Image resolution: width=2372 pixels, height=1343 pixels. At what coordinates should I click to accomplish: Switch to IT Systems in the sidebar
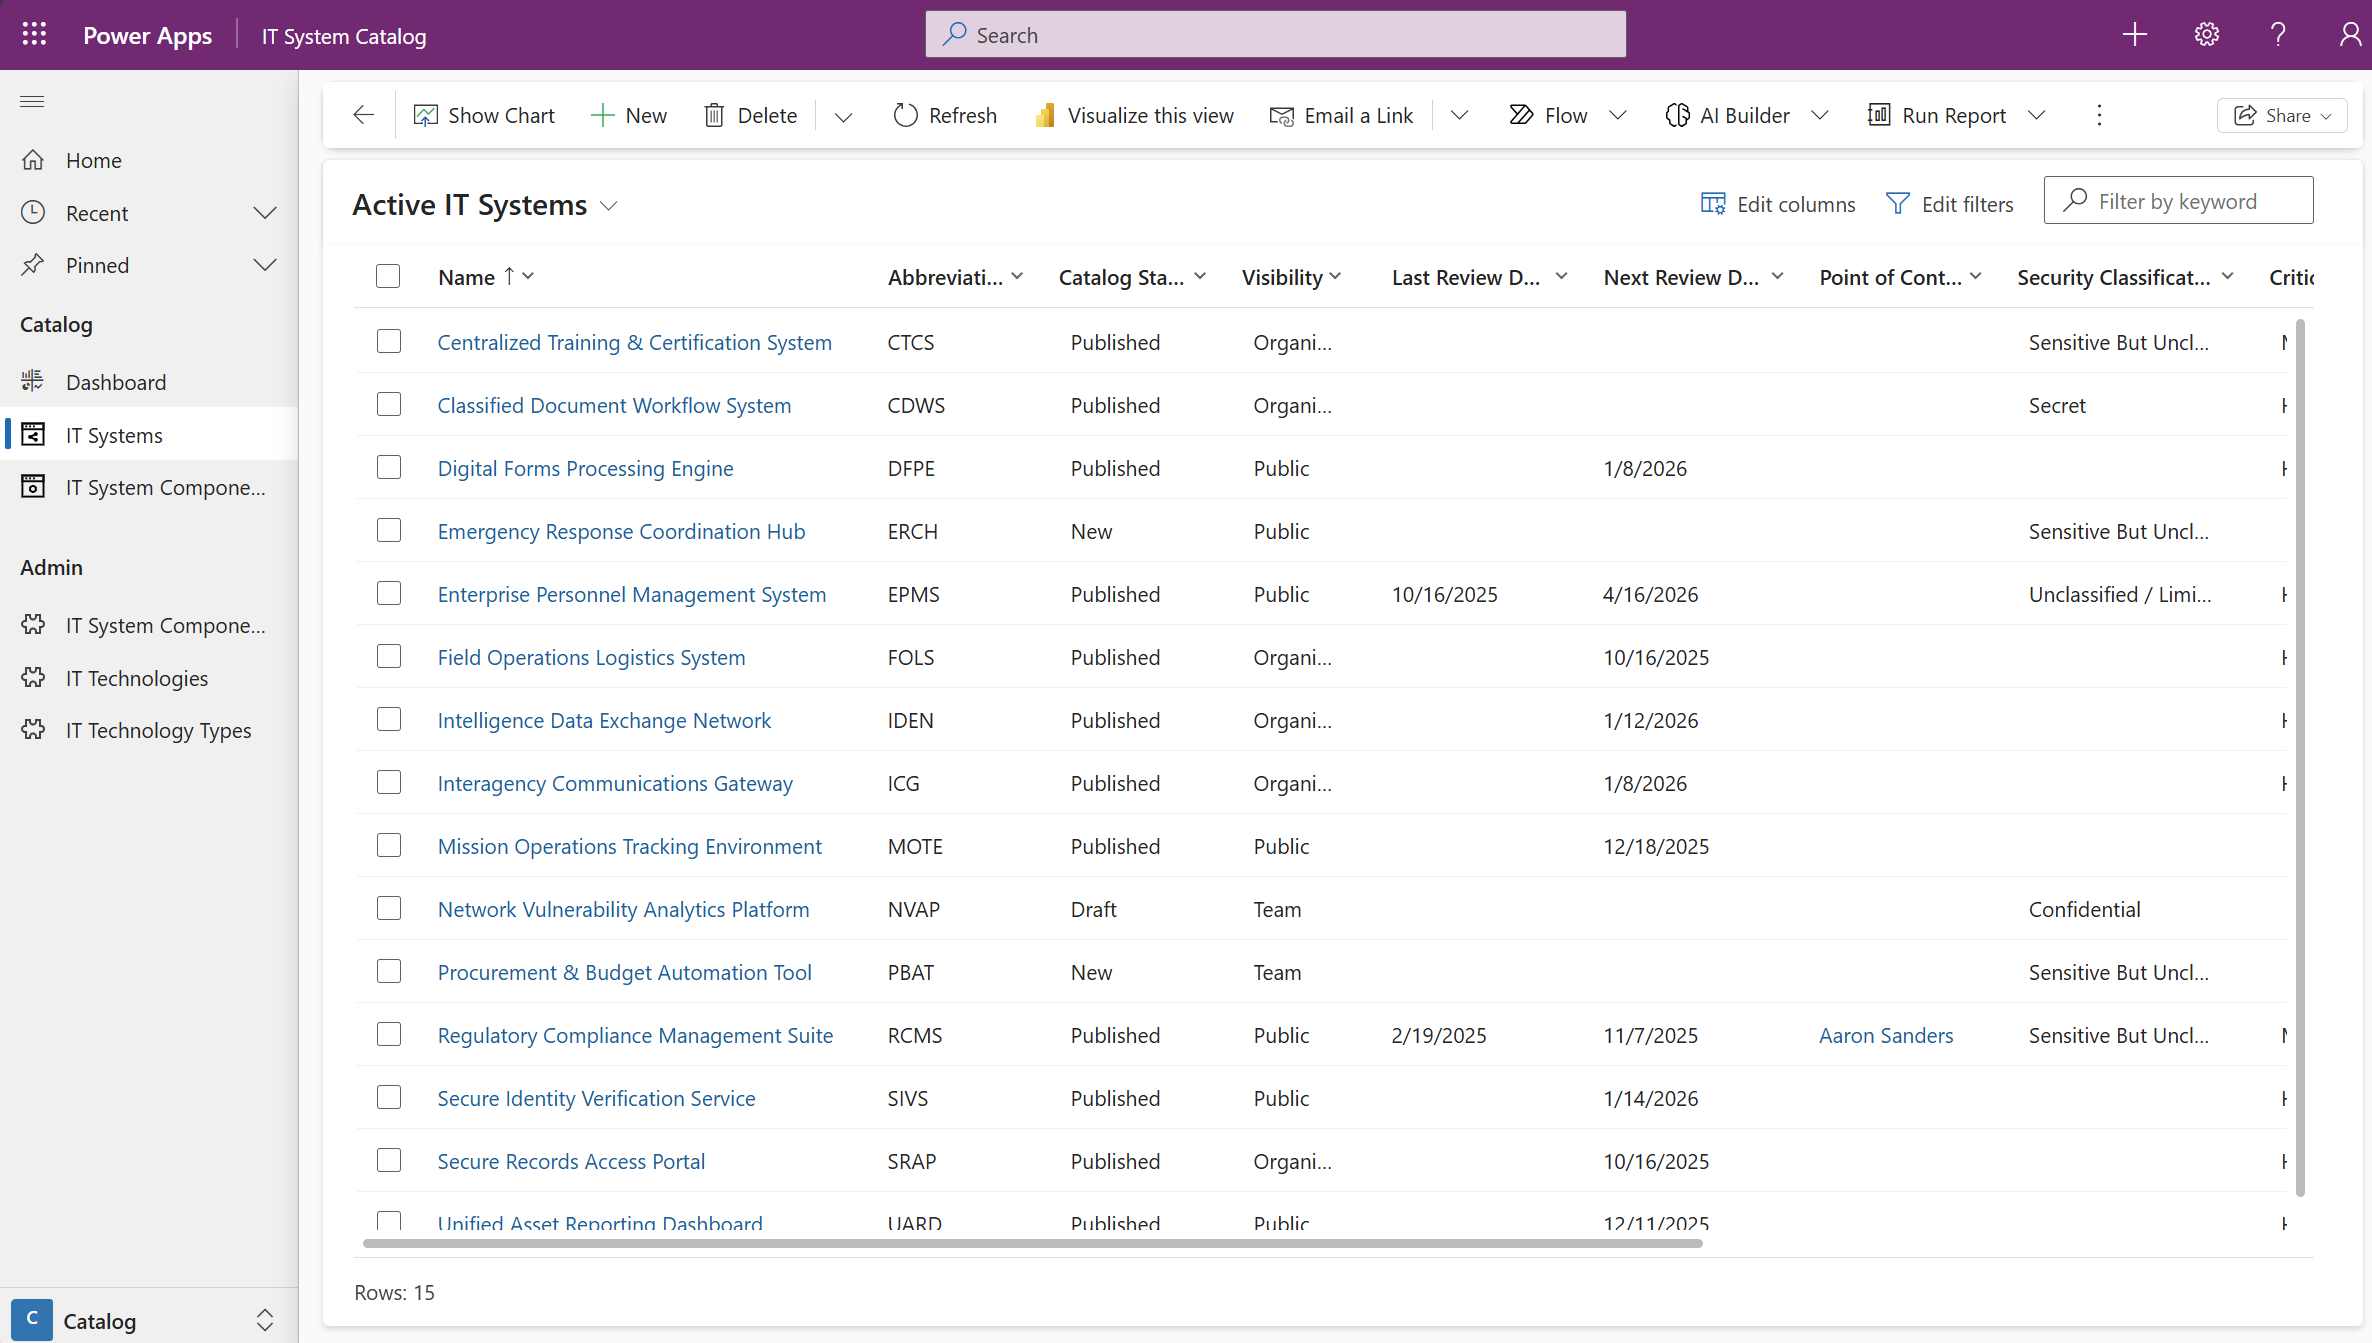(113, 434)
